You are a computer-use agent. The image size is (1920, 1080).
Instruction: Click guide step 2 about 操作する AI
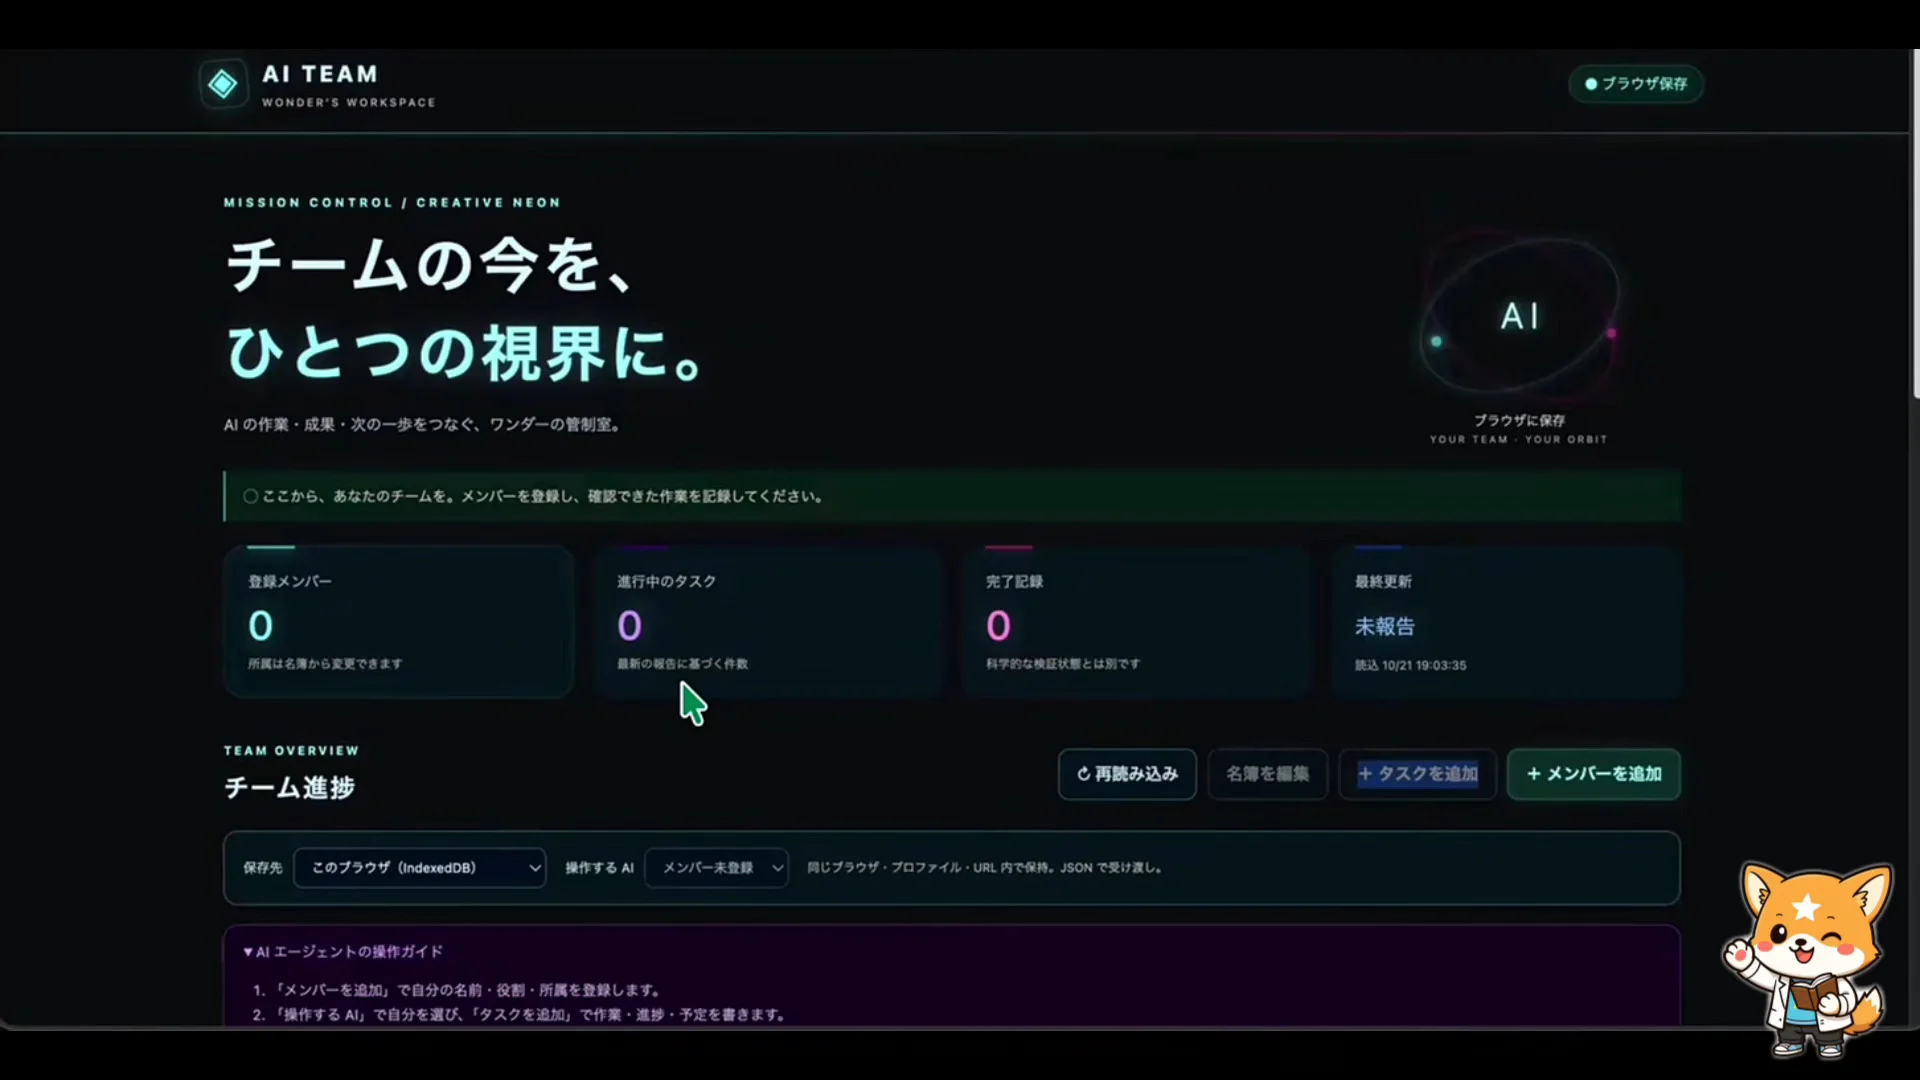pos(519,1014)
